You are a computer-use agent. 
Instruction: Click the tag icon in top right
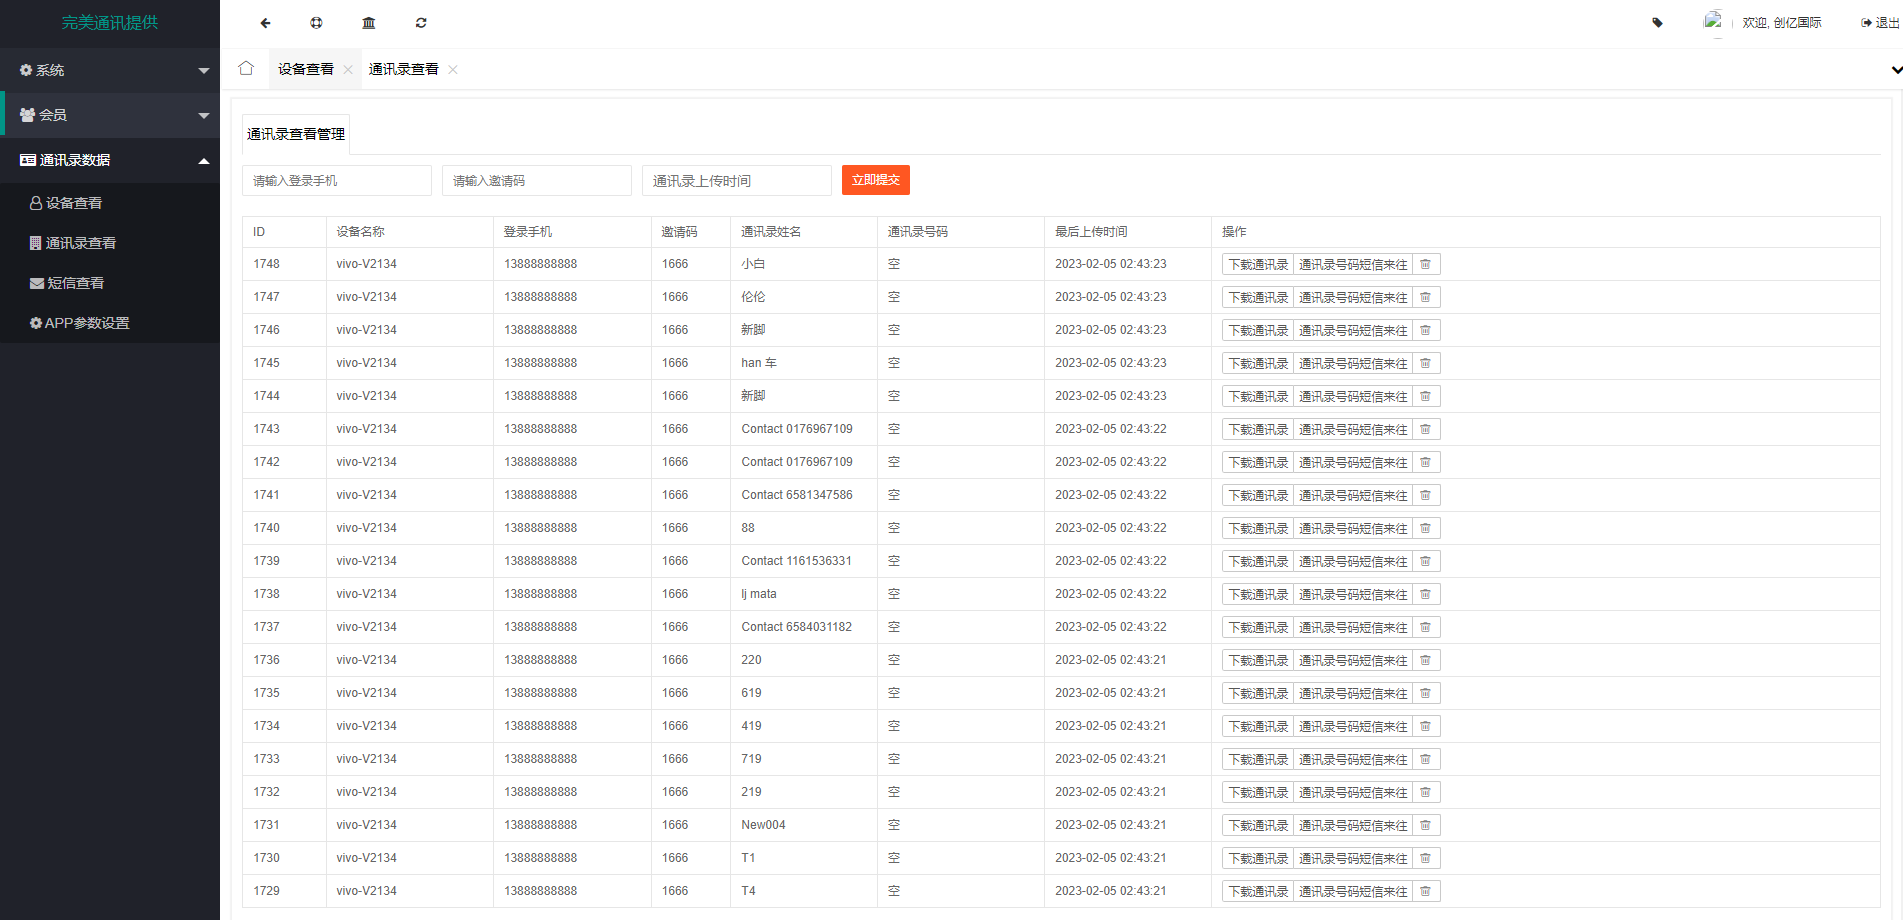[x=1657, y=23]
